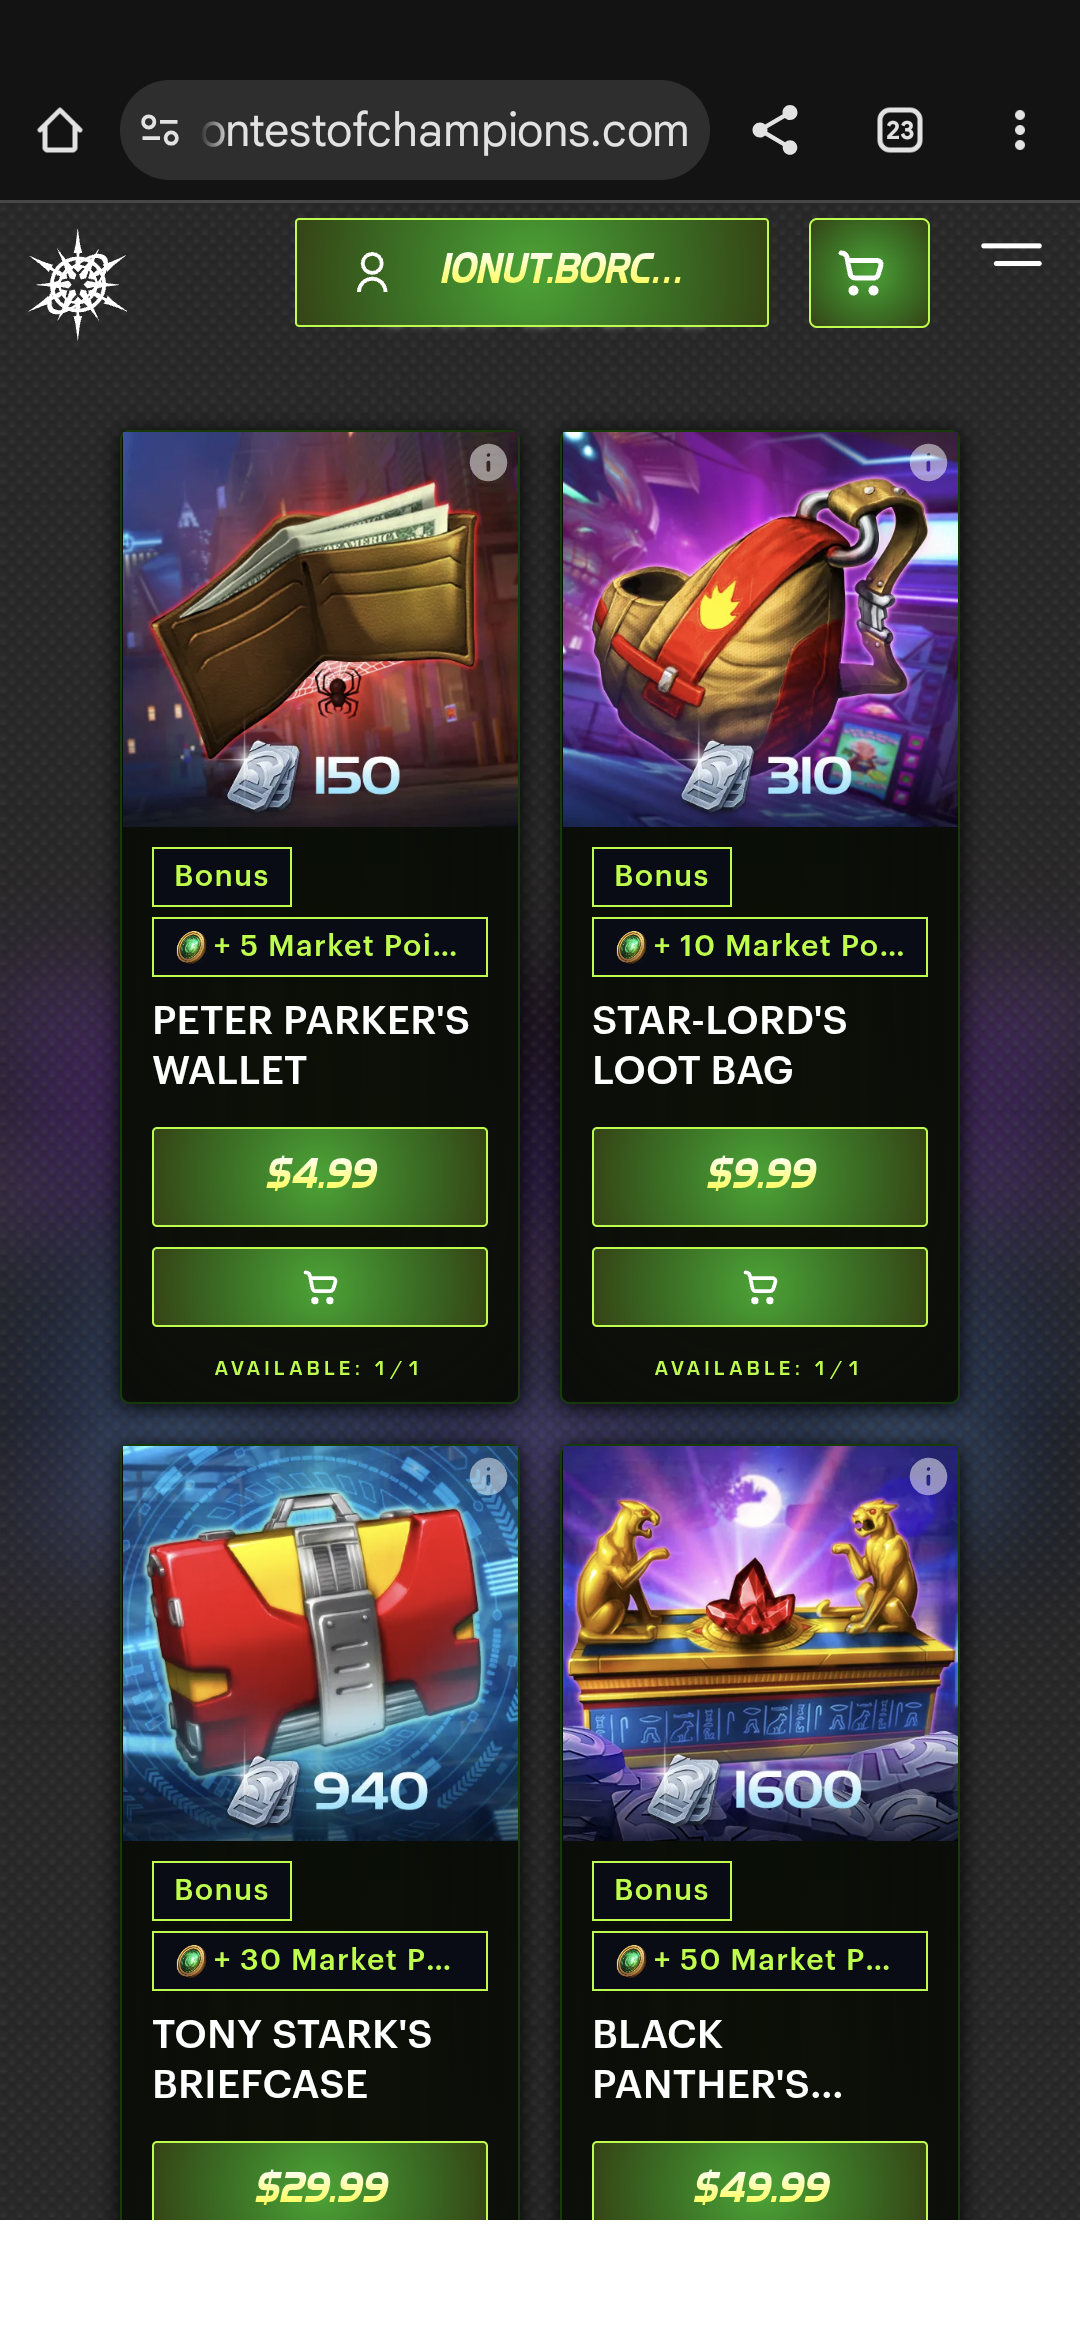The height and width of the screenshot is (2340, 1080).
Task: Add Star-Lord's Loot Bag to cart
Action: (x=760, y=1287)
